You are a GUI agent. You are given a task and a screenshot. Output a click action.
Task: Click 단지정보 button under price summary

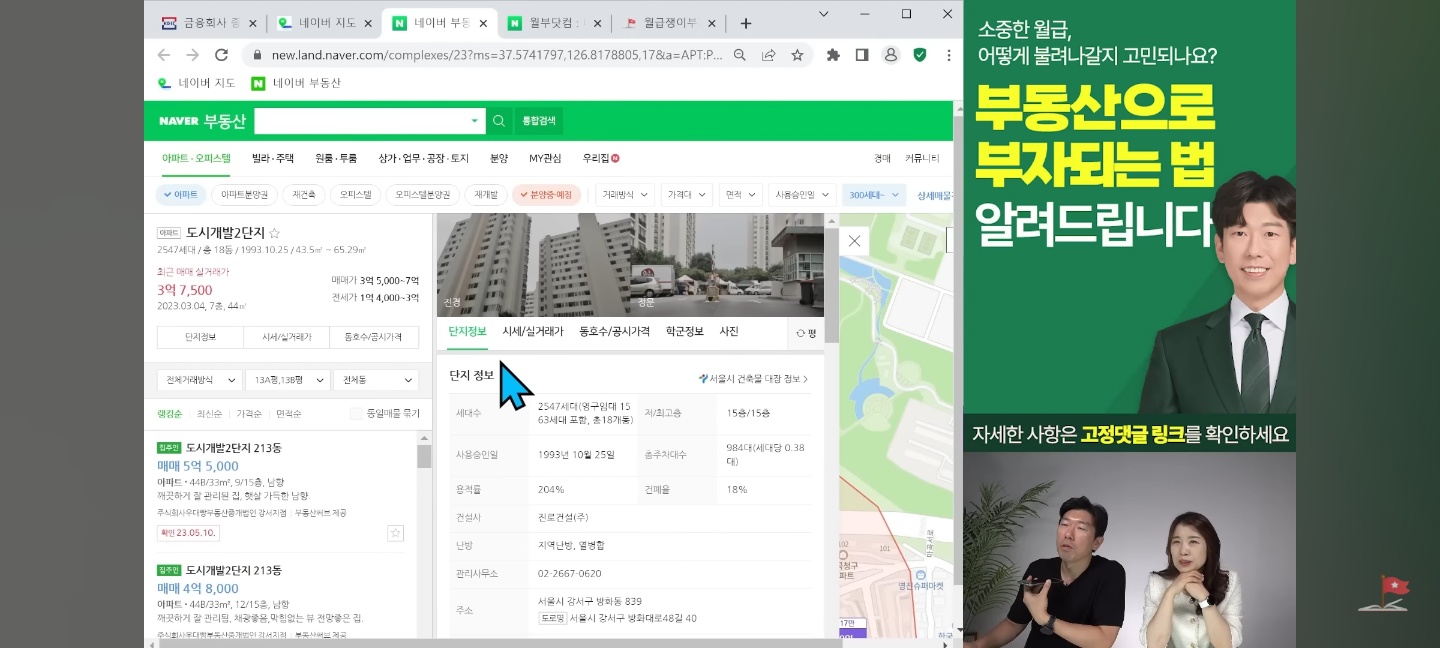click(200, 337)
